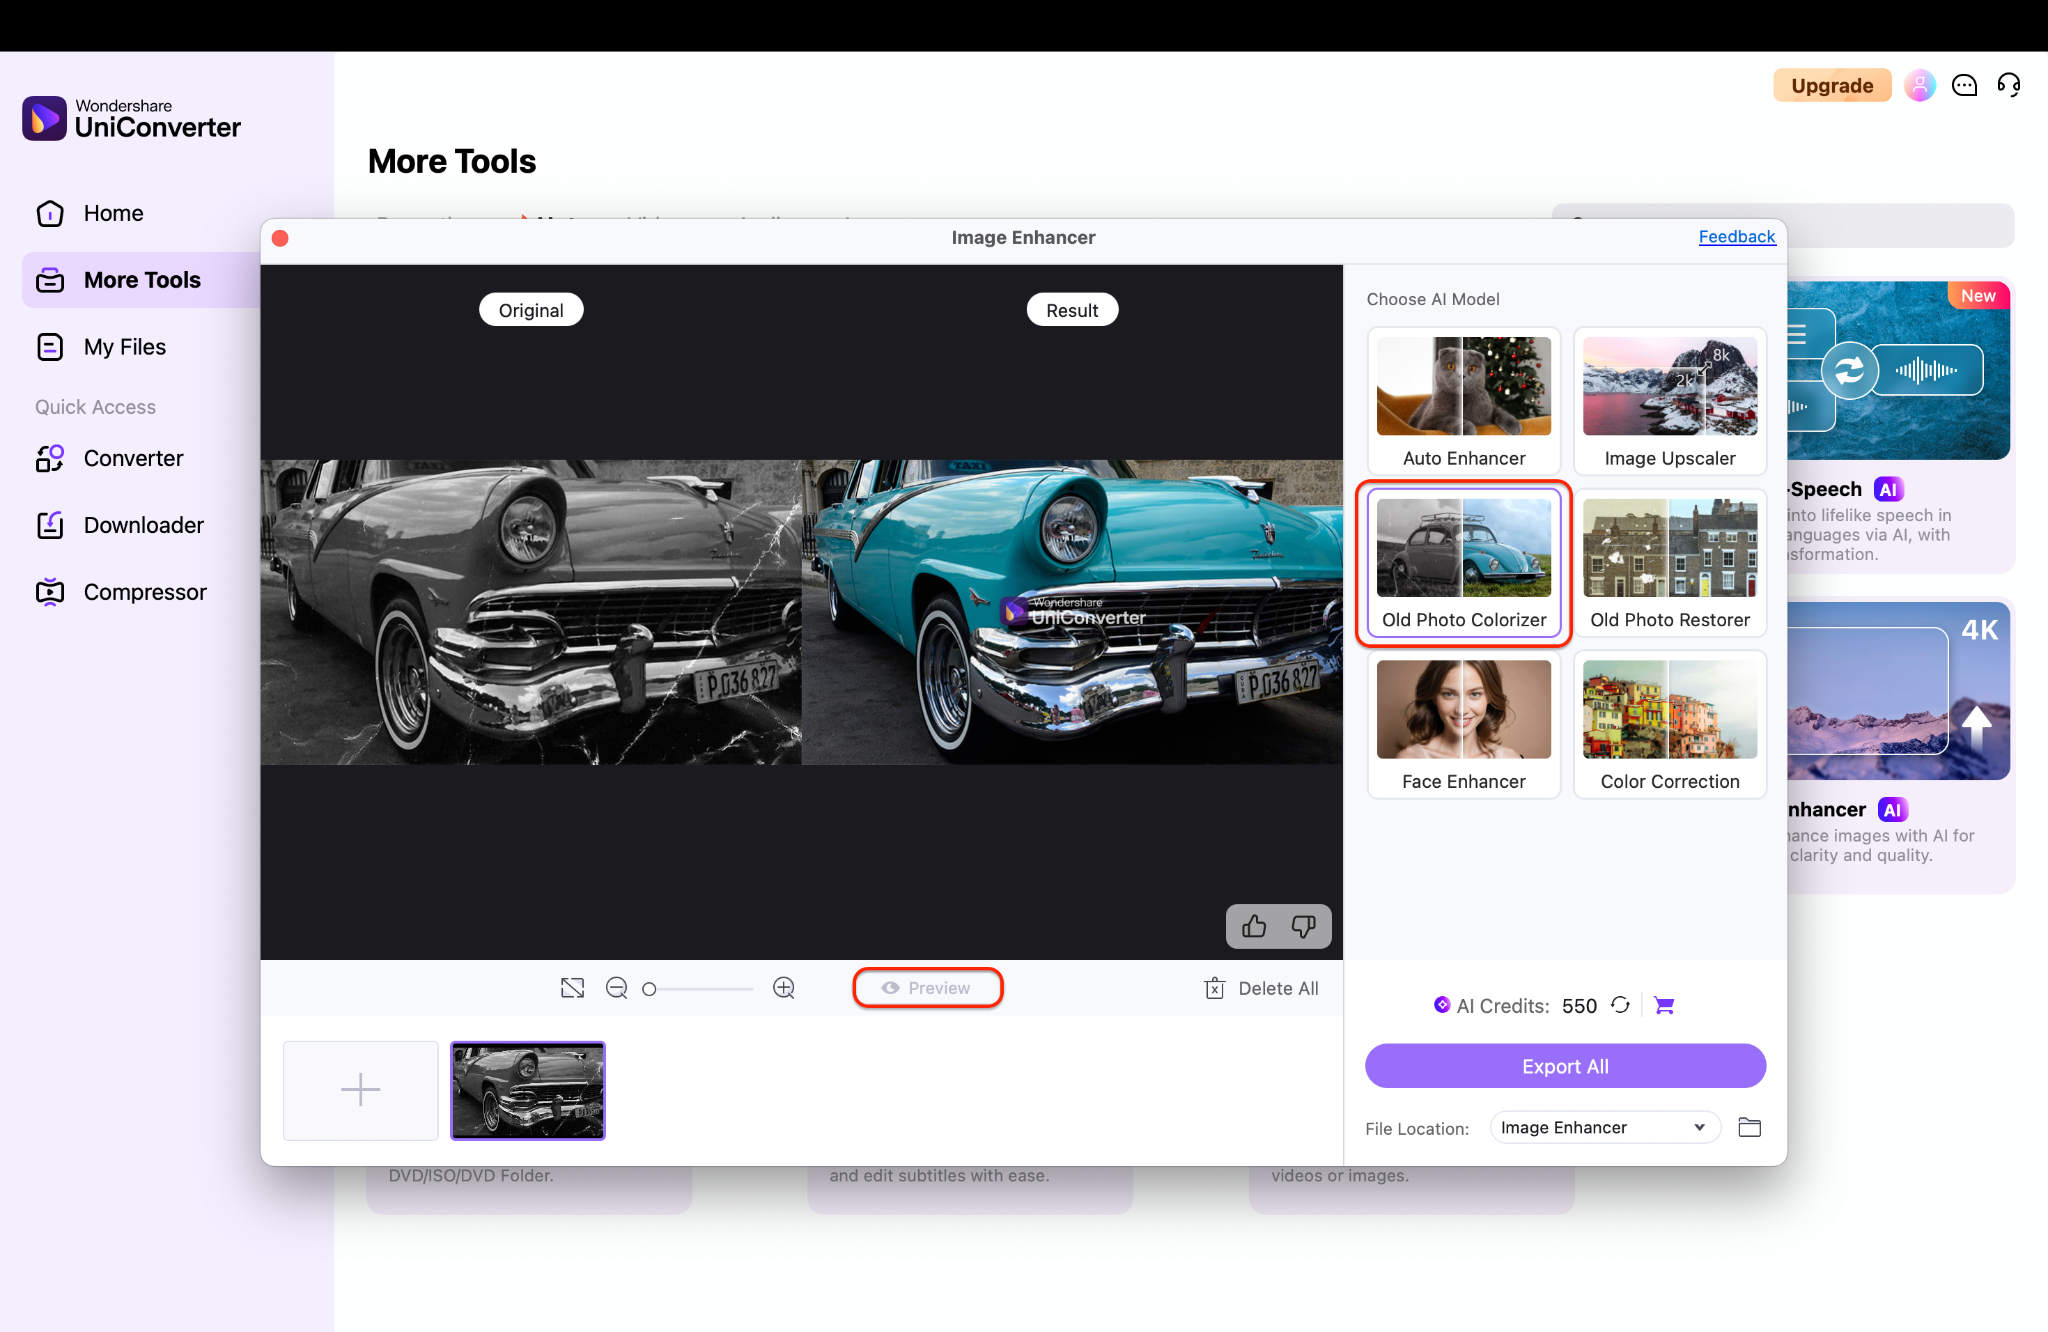Choose the Auto Enhancer AI model

click(1464, 401)
